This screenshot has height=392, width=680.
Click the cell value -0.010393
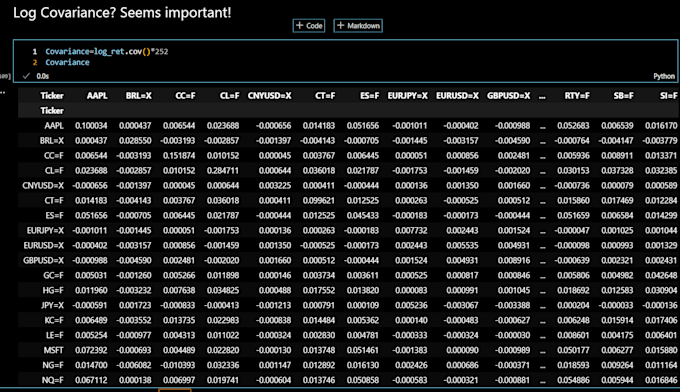pyautogui.click(x=178, y=365)
